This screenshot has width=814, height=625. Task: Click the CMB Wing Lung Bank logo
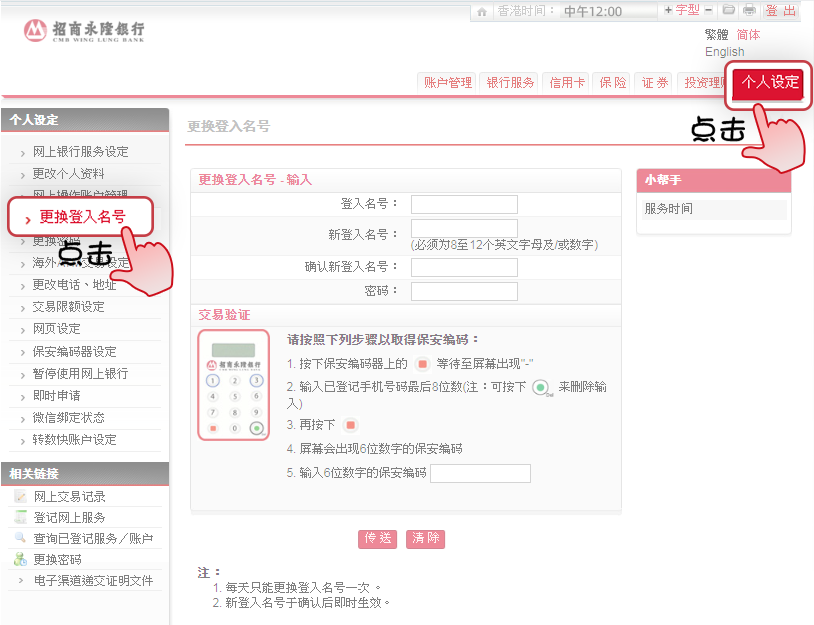click(85, 31)
